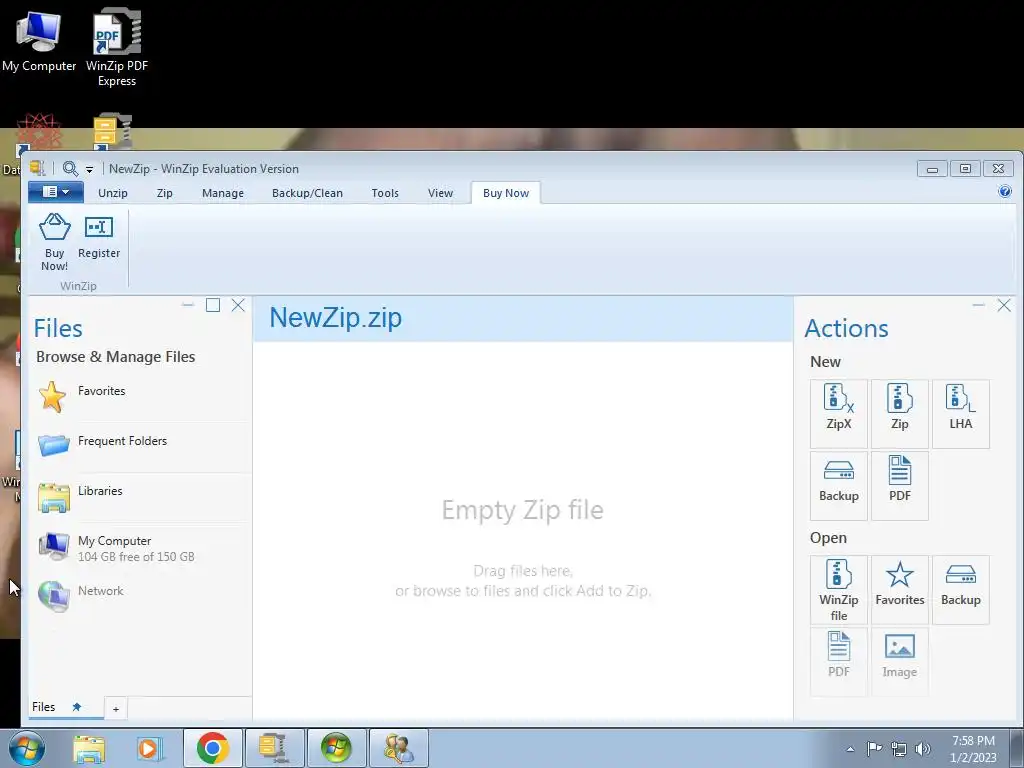Image resolution: width=1024 pixels, height=768 pixels.
Task: Minimize the Files pane
Action: click(188, 305)
